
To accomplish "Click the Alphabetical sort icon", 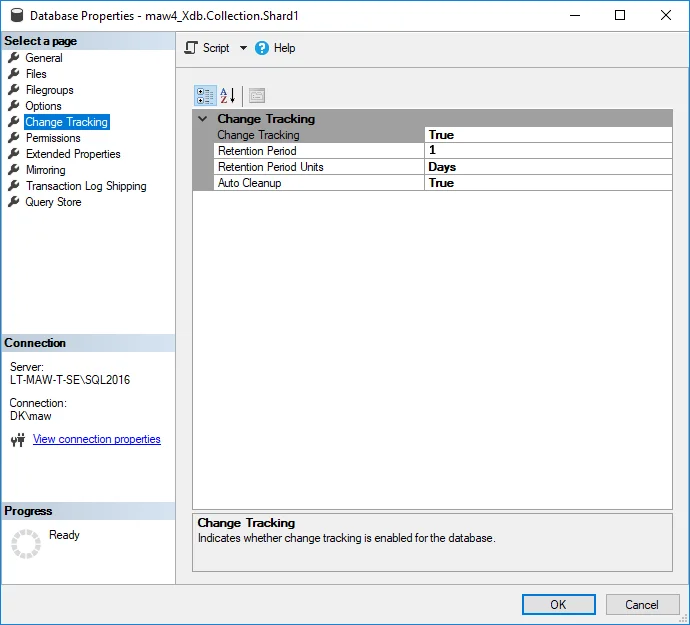I will pos(228,96).
